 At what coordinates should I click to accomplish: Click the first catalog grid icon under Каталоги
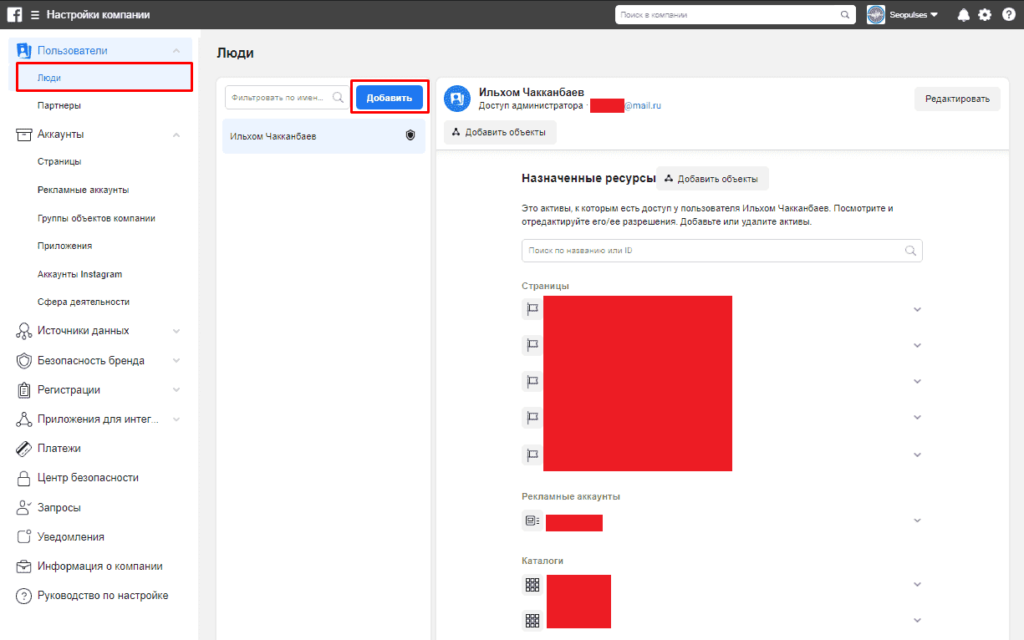[x=532, y=584]
